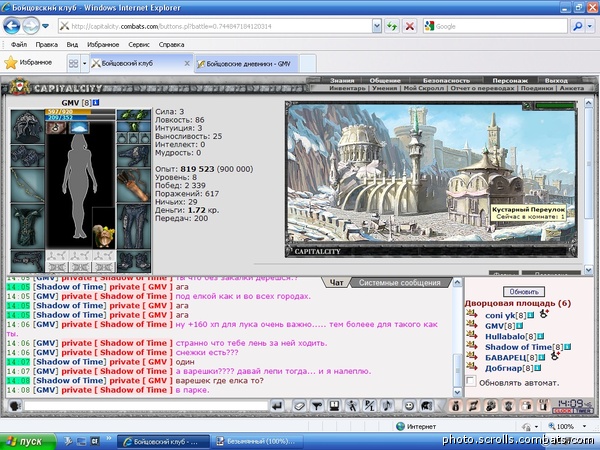600x450 pixels.
Task: Open the quick tabs dropdown arrow
Action: point(85,63)
